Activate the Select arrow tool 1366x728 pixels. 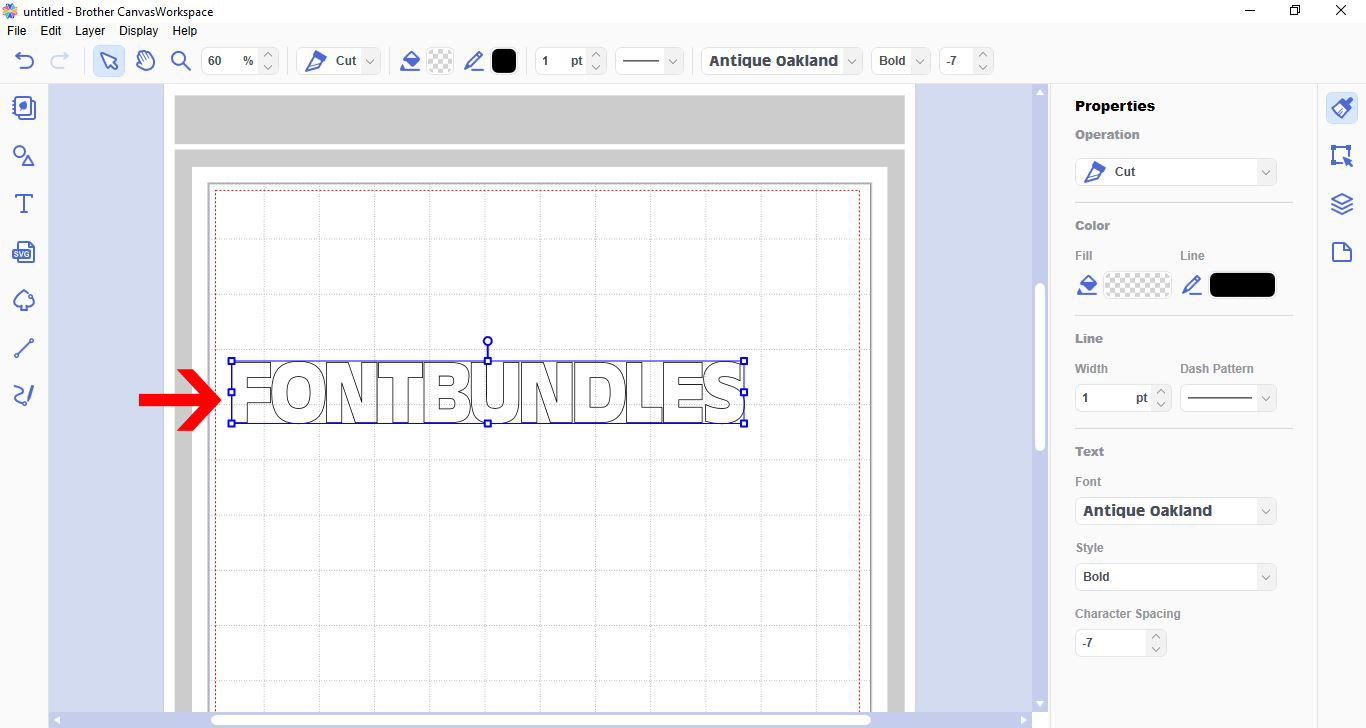pyautogui.click(x=109, y=61)
